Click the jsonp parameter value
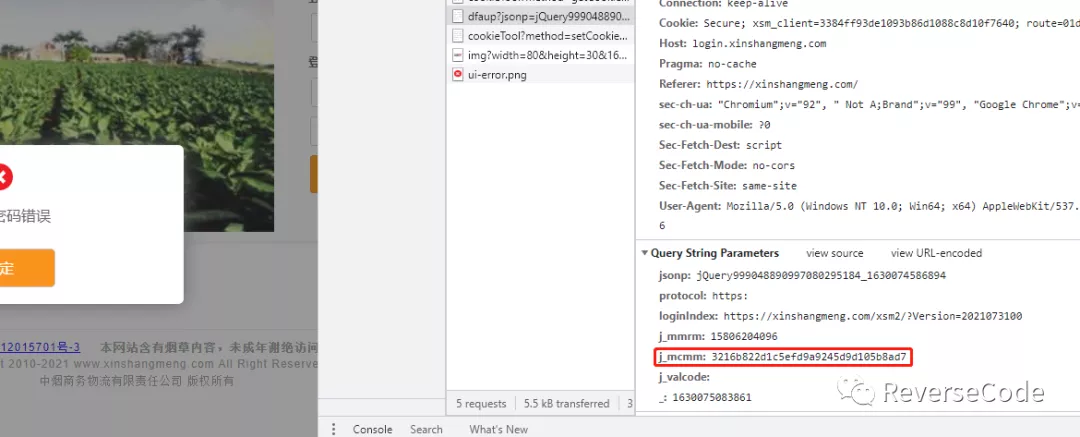 click(821, 275)
